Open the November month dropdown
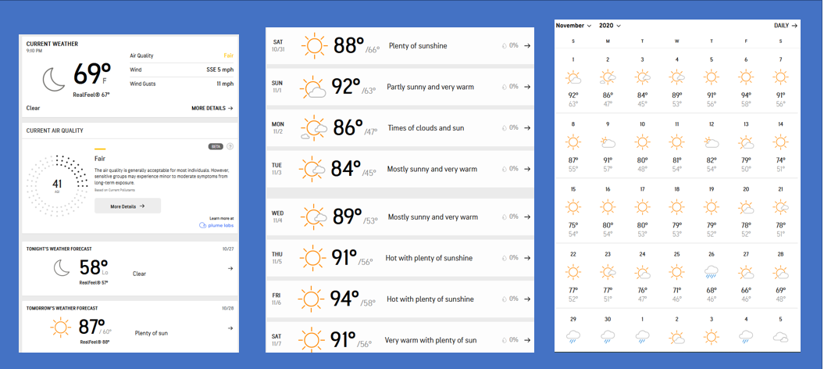824x369 pixels. pyautogui.click(x=573, y=25)
